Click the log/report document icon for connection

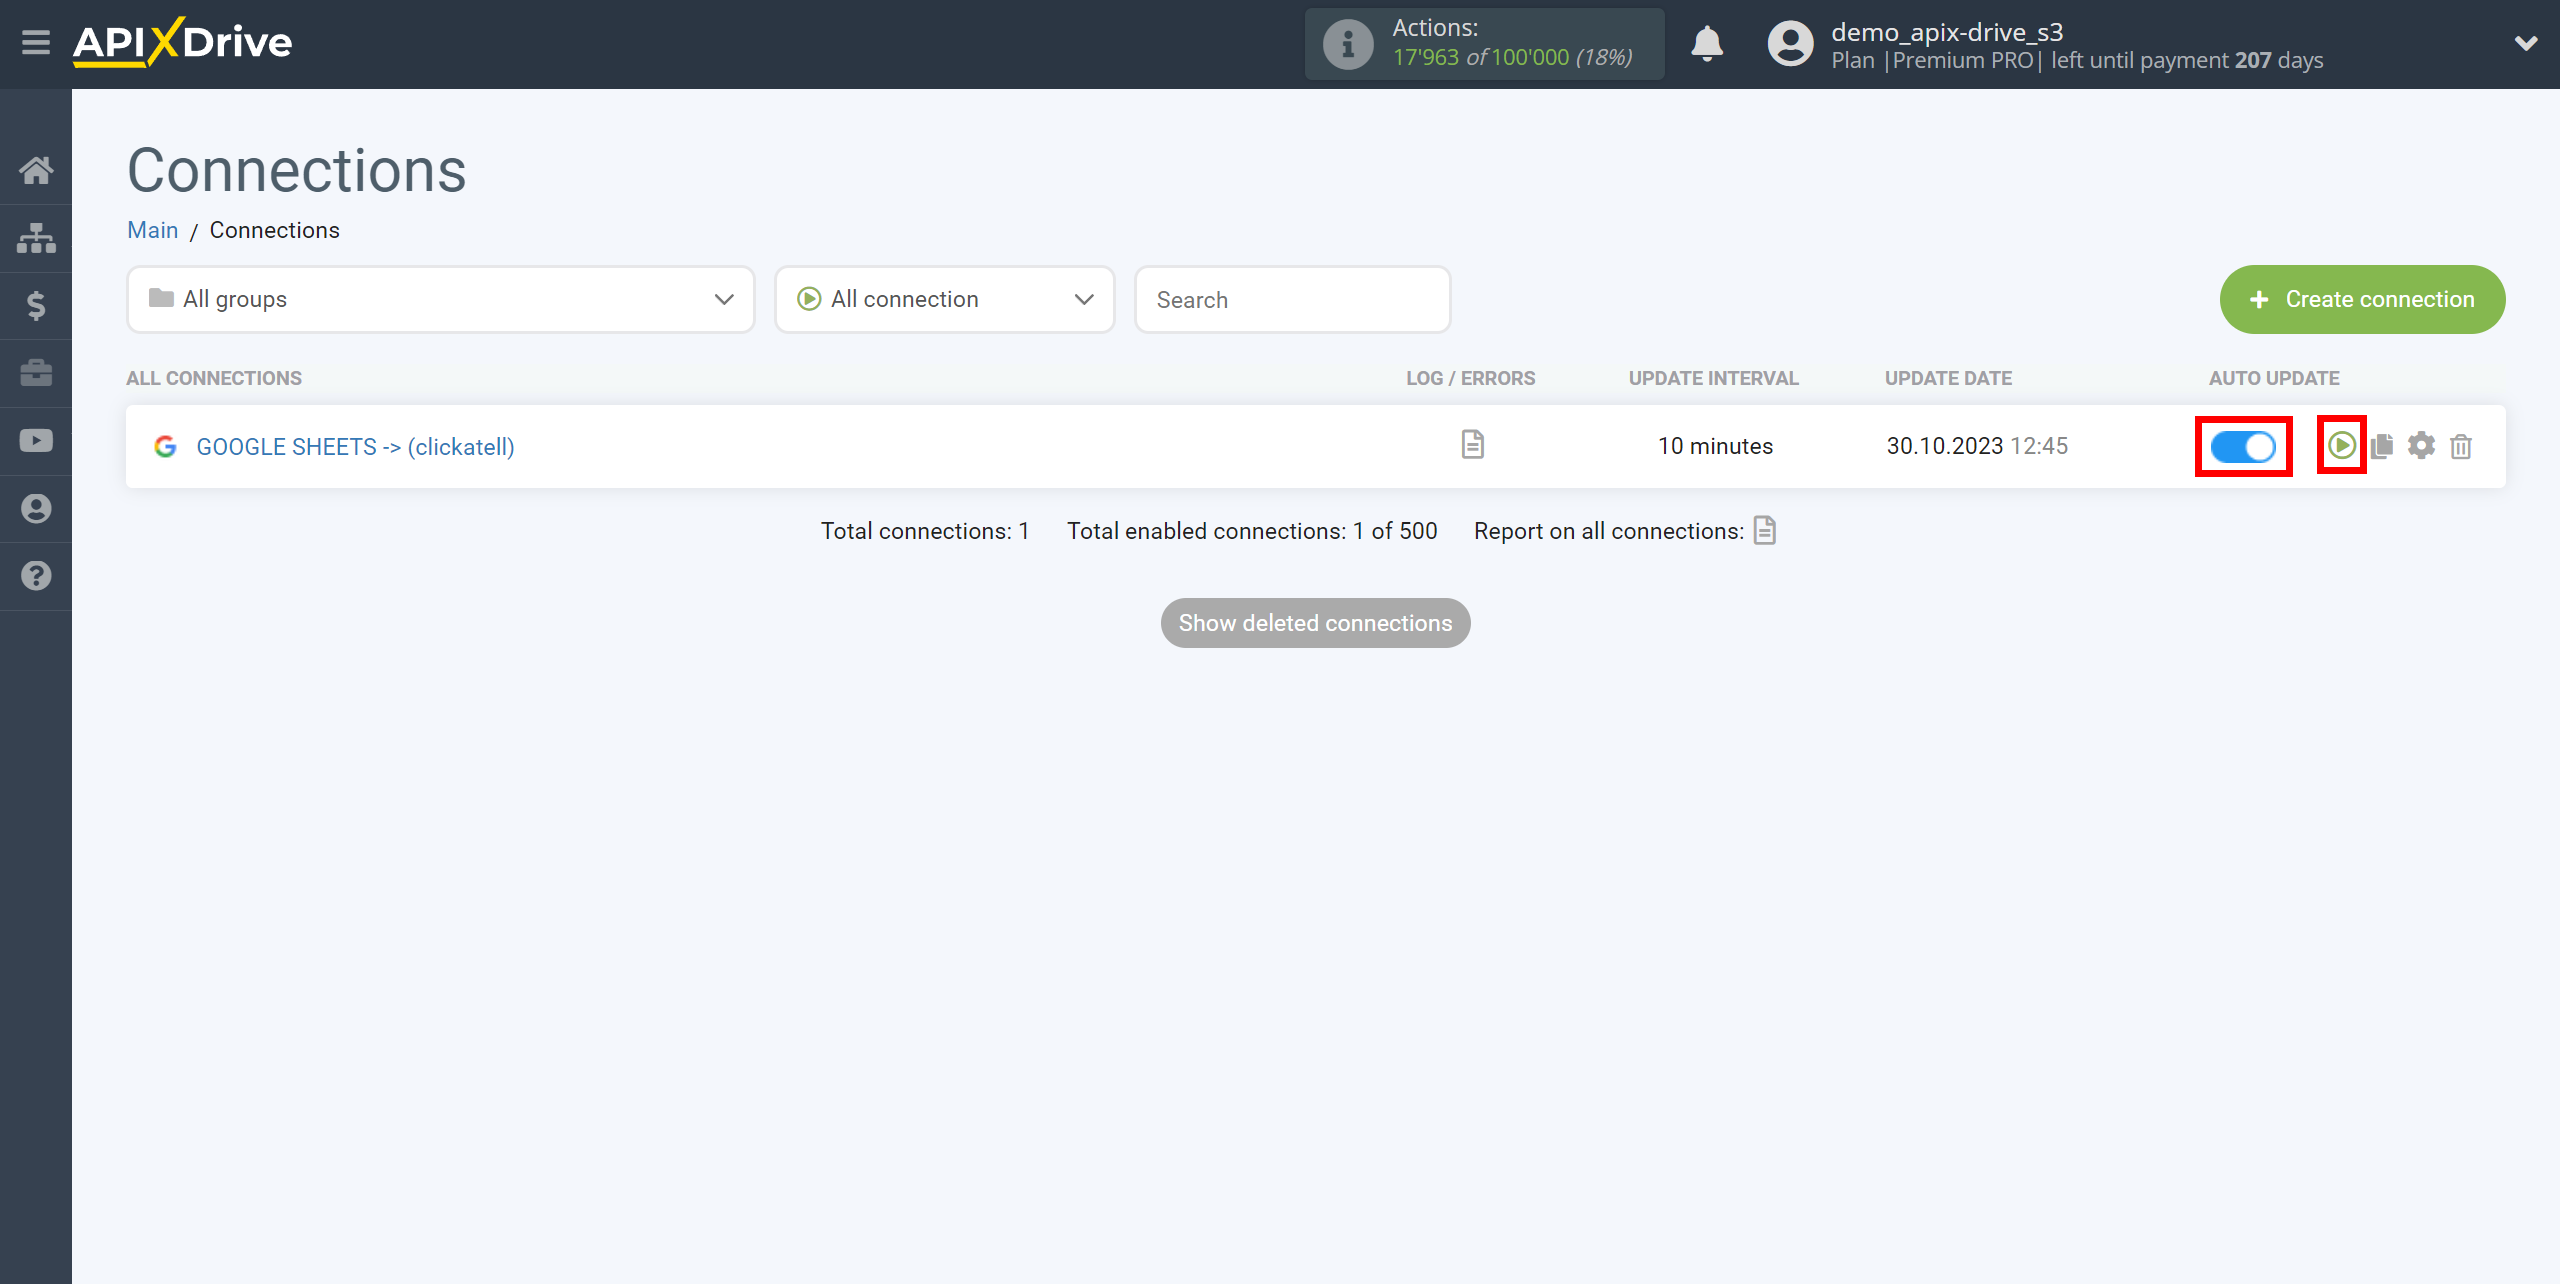[1472, 445]
